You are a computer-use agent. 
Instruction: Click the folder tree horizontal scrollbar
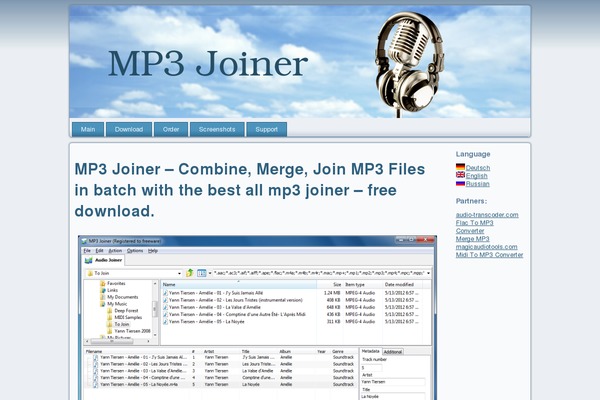[x=118, y=341]
